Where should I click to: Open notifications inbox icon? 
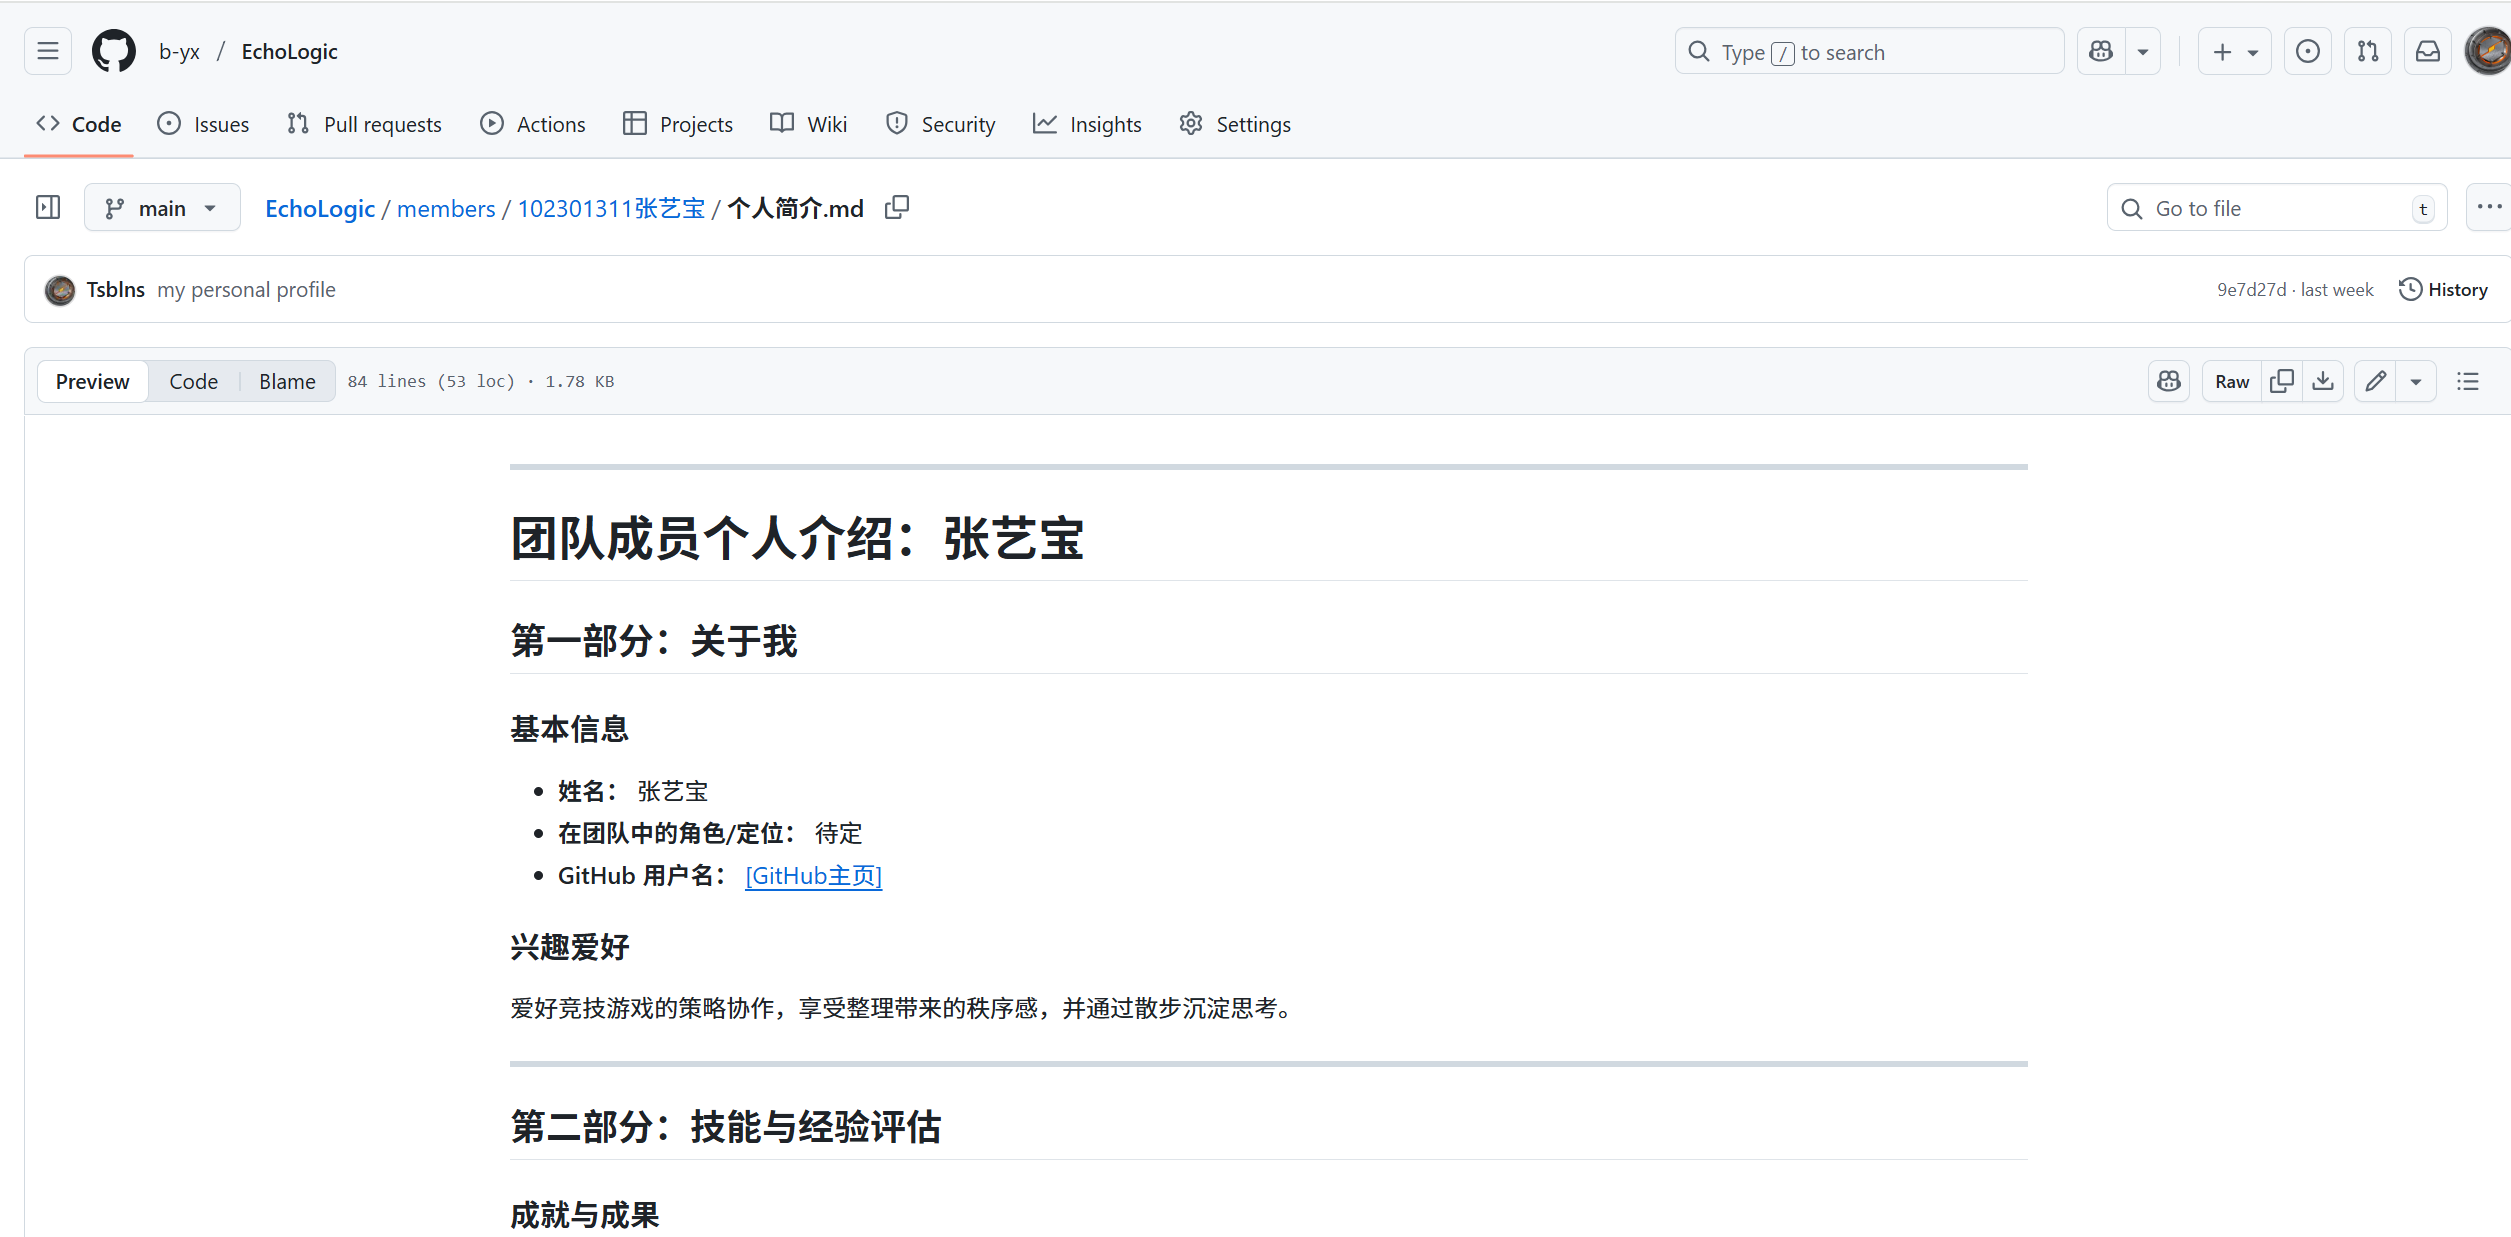pos(2428,52)
